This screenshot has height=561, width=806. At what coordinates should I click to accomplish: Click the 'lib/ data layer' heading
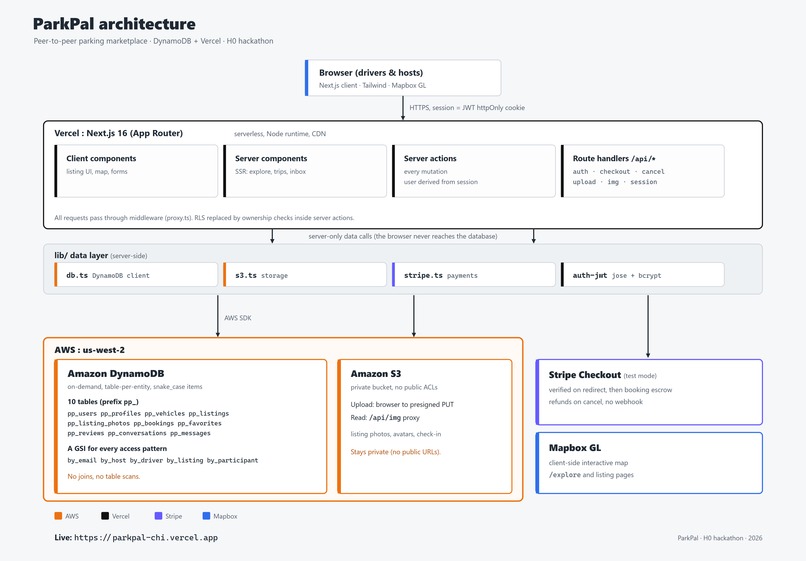tap(81, 255)
